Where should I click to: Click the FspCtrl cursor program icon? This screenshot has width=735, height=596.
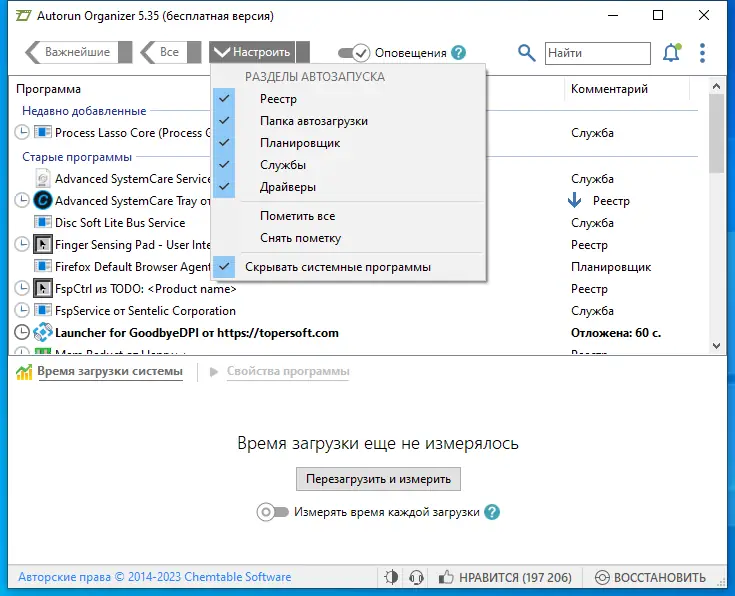point(43,288)
